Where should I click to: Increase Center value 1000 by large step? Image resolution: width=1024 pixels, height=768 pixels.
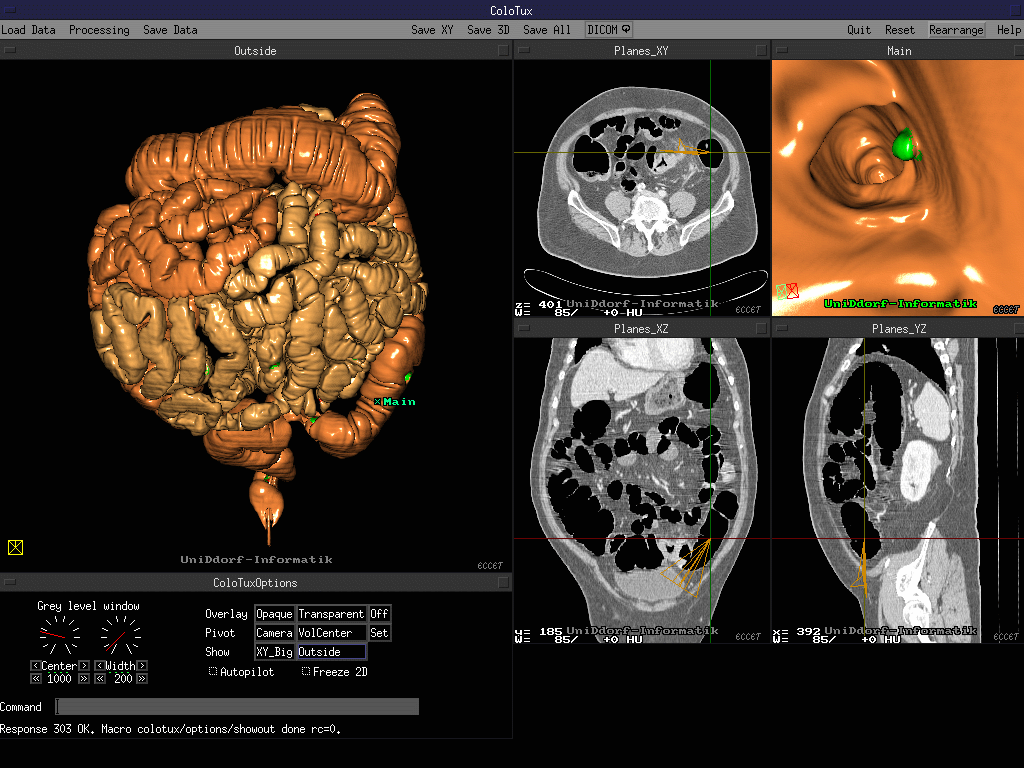[x=84, y=679]
